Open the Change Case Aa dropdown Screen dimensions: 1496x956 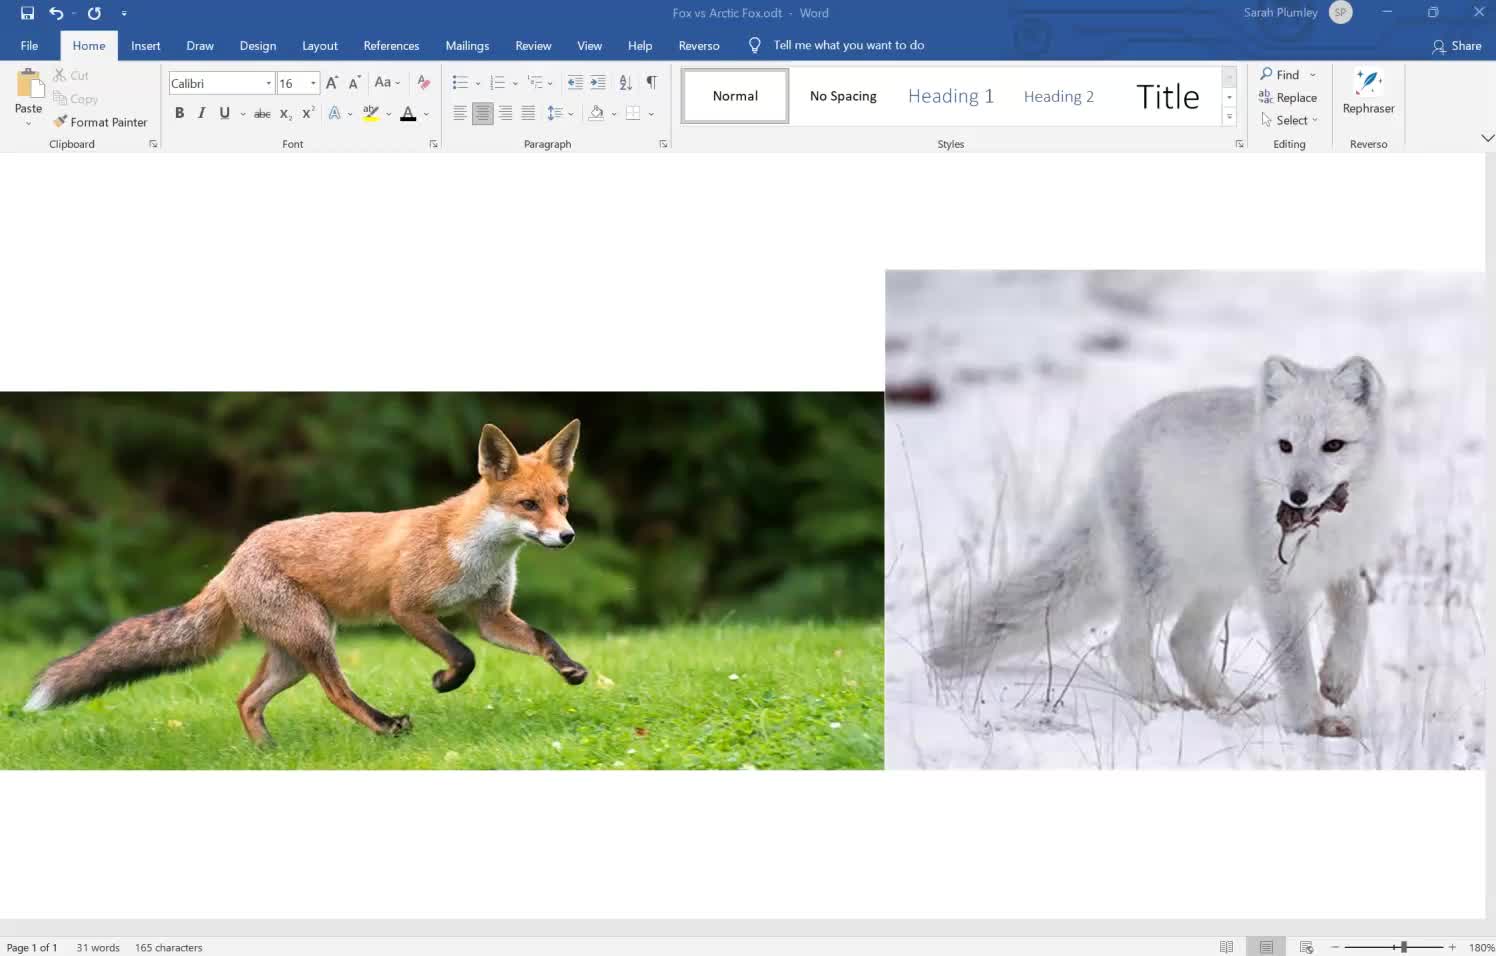pos(387,83)
